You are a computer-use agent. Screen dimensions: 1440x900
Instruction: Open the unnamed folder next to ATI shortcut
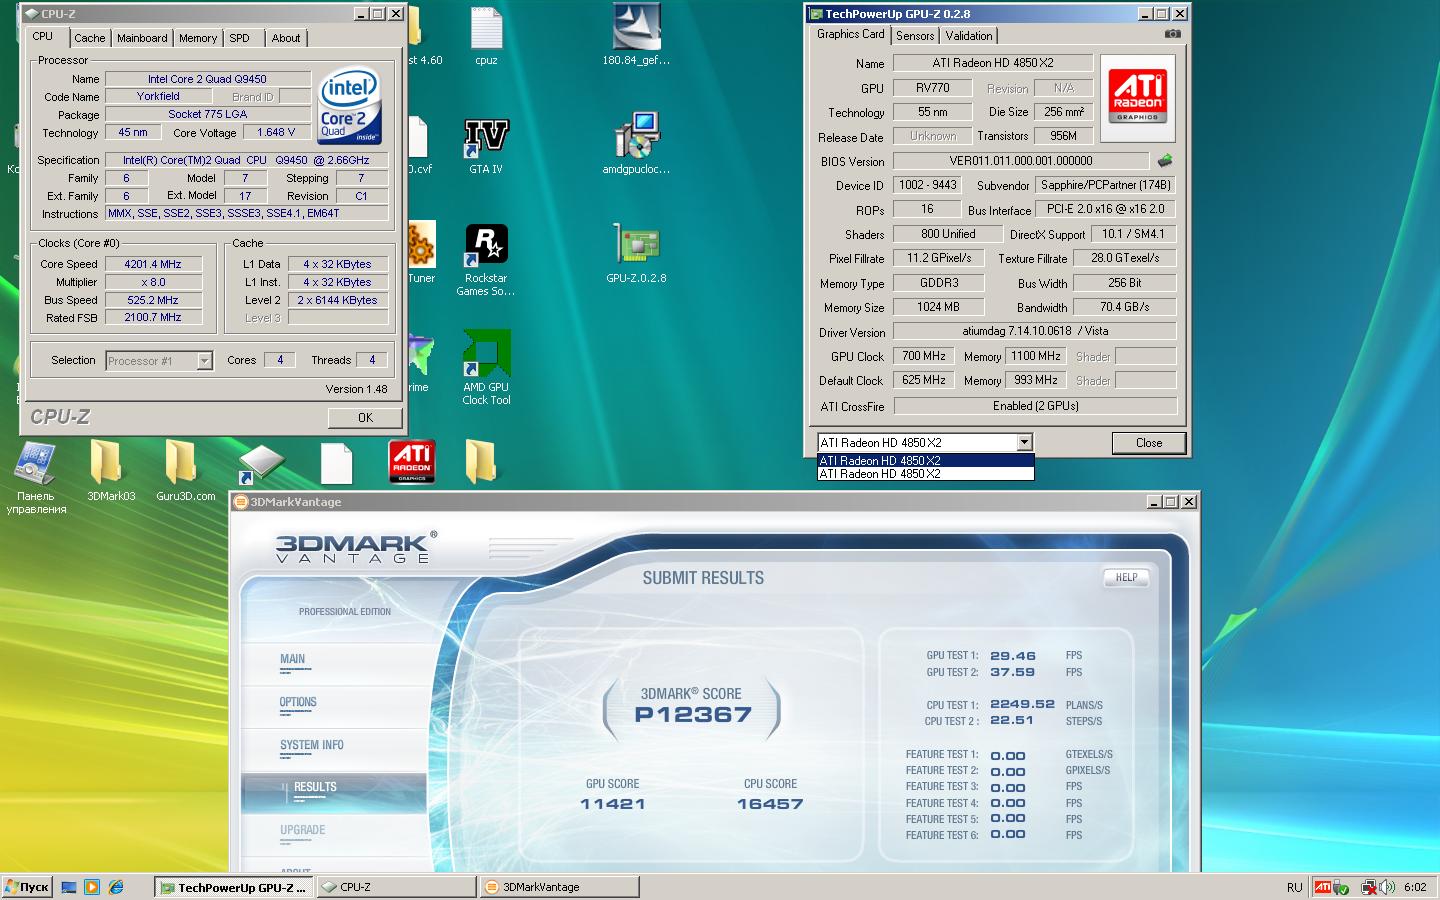click(x=480, y=461)
